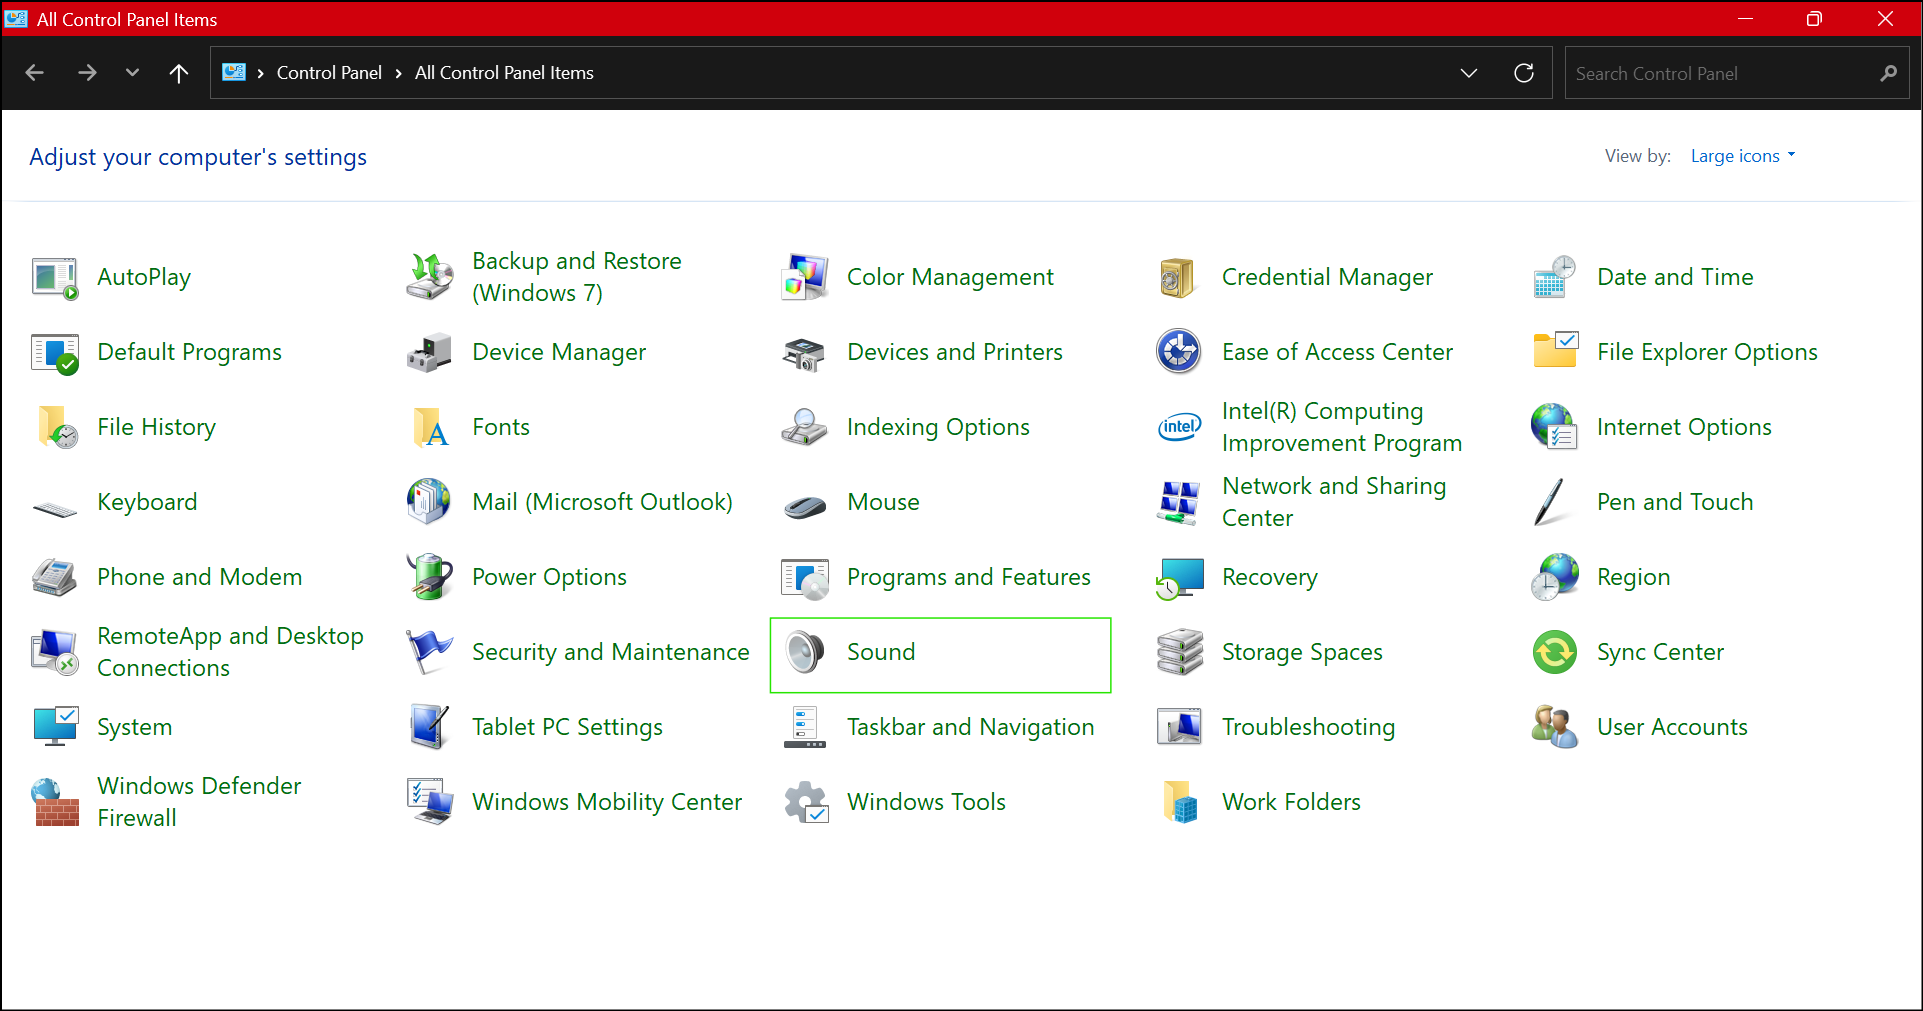
Task: Click the Keyboard icon
Action: pyautogui.click(x=55, y=509)
